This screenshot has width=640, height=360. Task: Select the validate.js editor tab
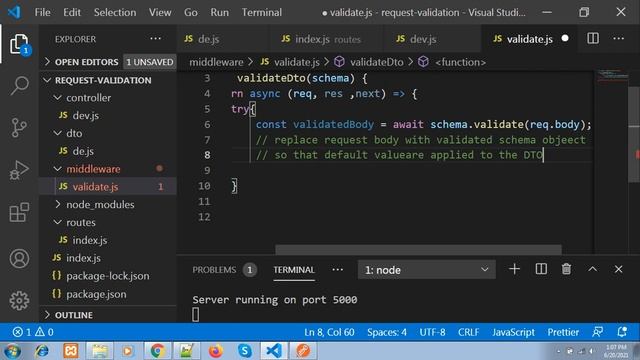pos(530,39)
